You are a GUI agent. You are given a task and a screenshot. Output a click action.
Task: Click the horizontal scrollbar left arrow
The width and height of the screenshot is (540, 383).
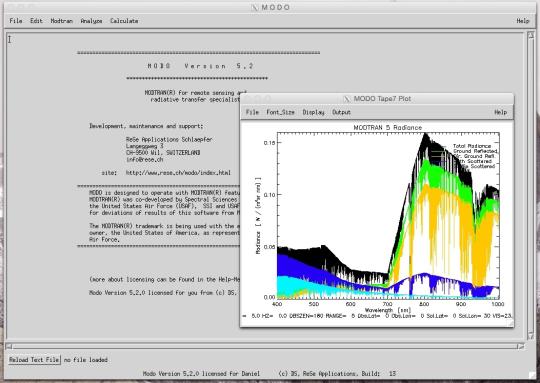point(9,346)
